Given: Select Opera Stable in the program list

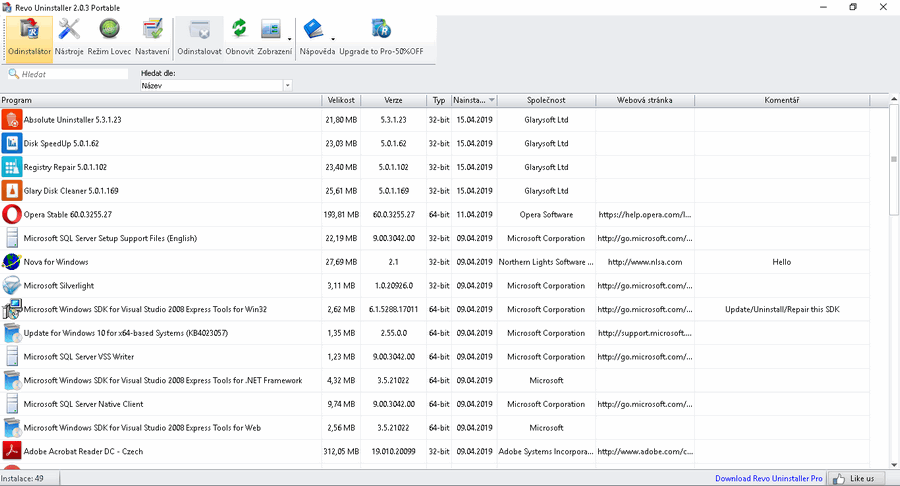Looking at the screenshot, I should point(68,214).
